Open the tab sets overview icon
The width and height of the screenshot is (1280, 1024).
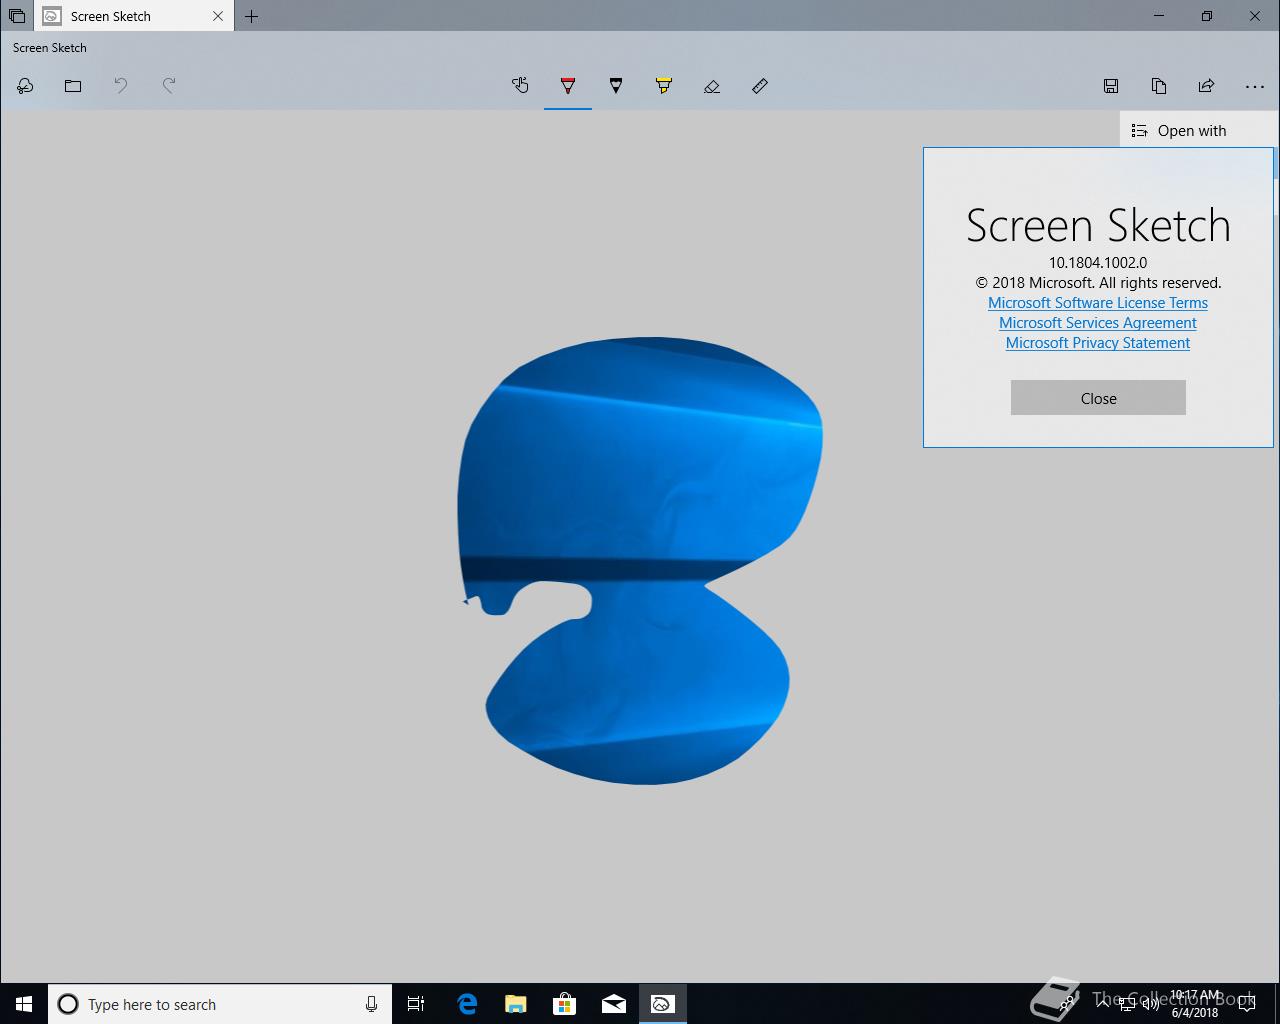tap(17, 16)
